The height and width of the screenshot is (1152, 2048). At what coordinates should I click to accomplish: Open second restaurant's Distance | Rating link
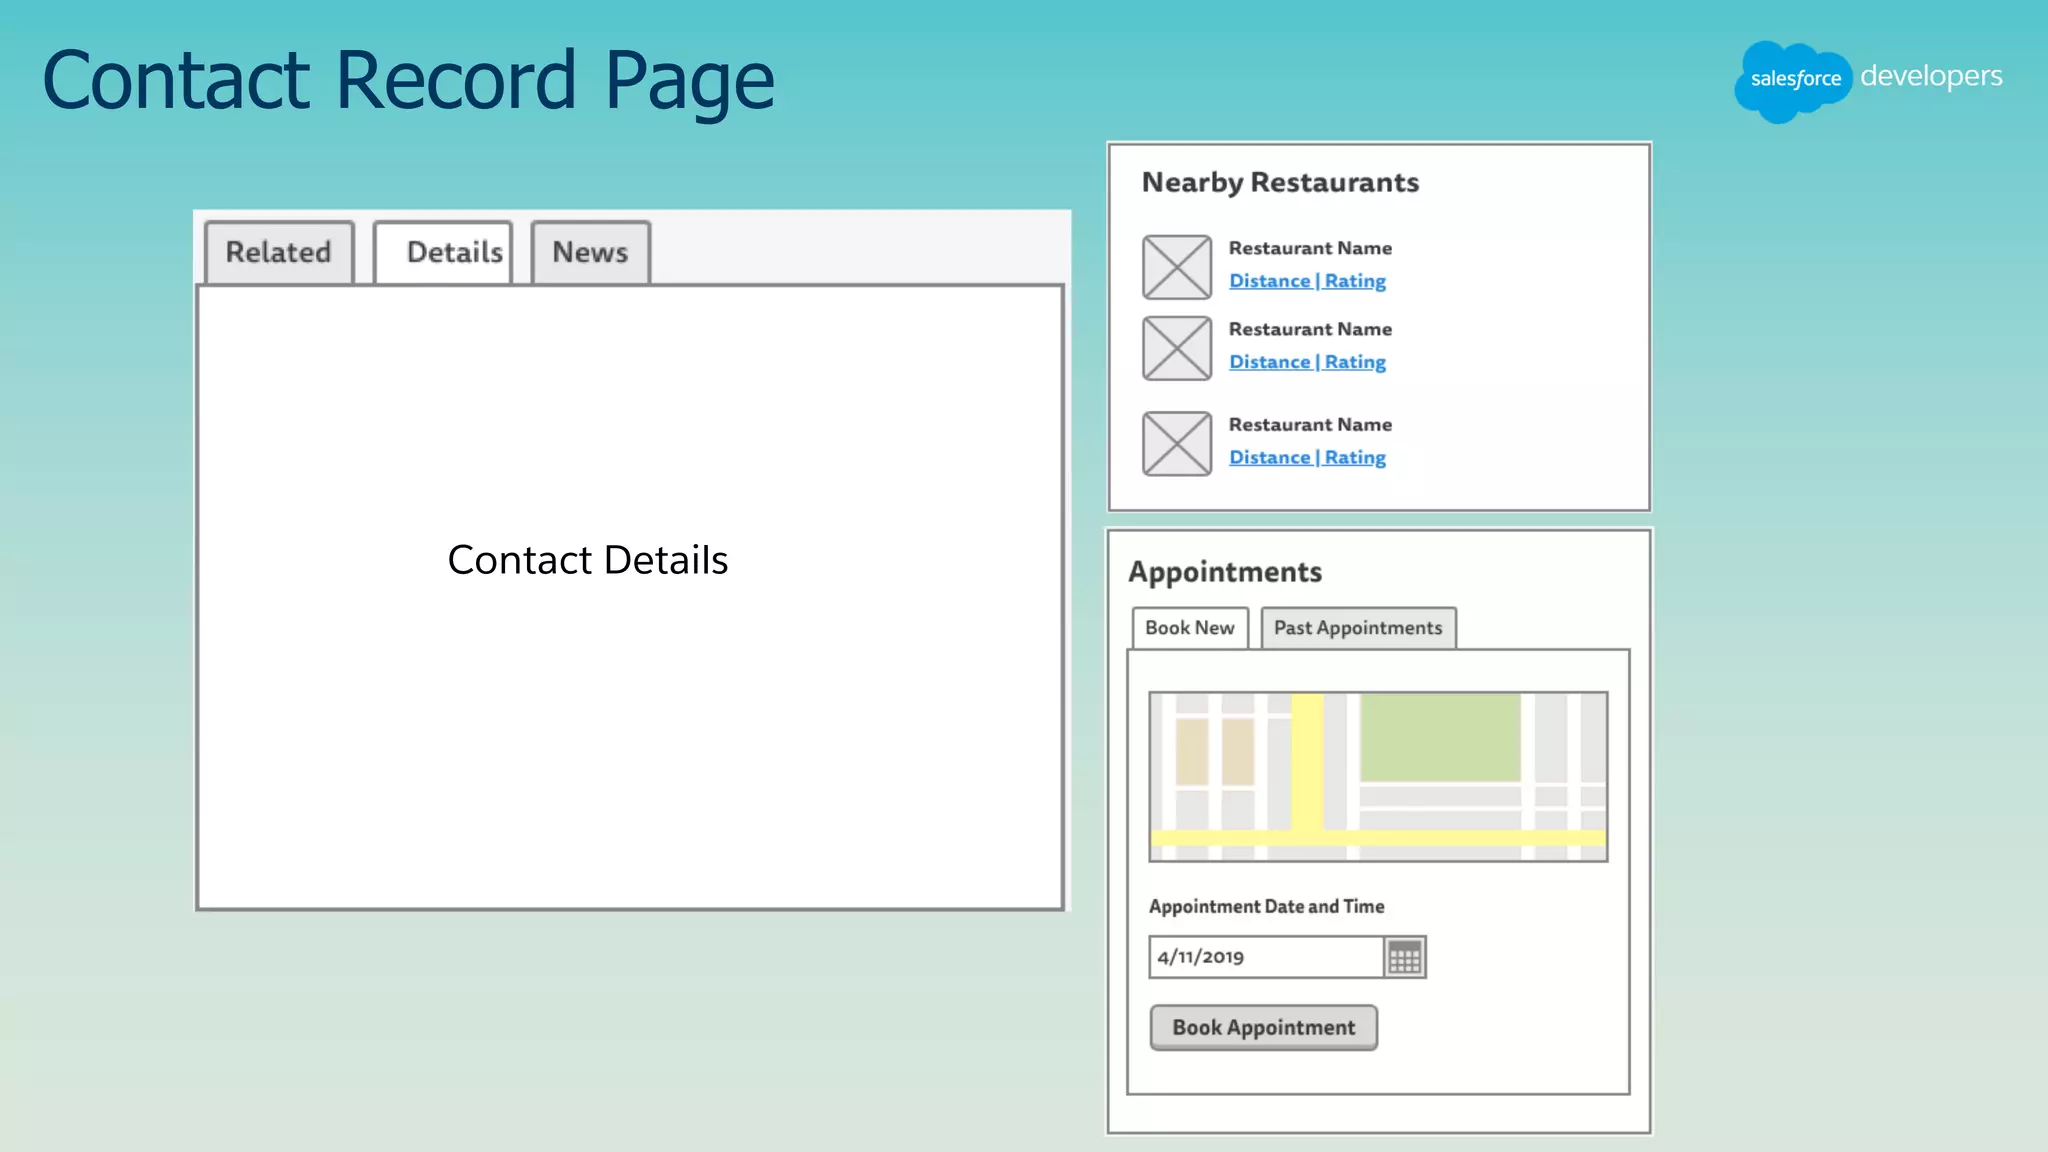click(1308, 362)
